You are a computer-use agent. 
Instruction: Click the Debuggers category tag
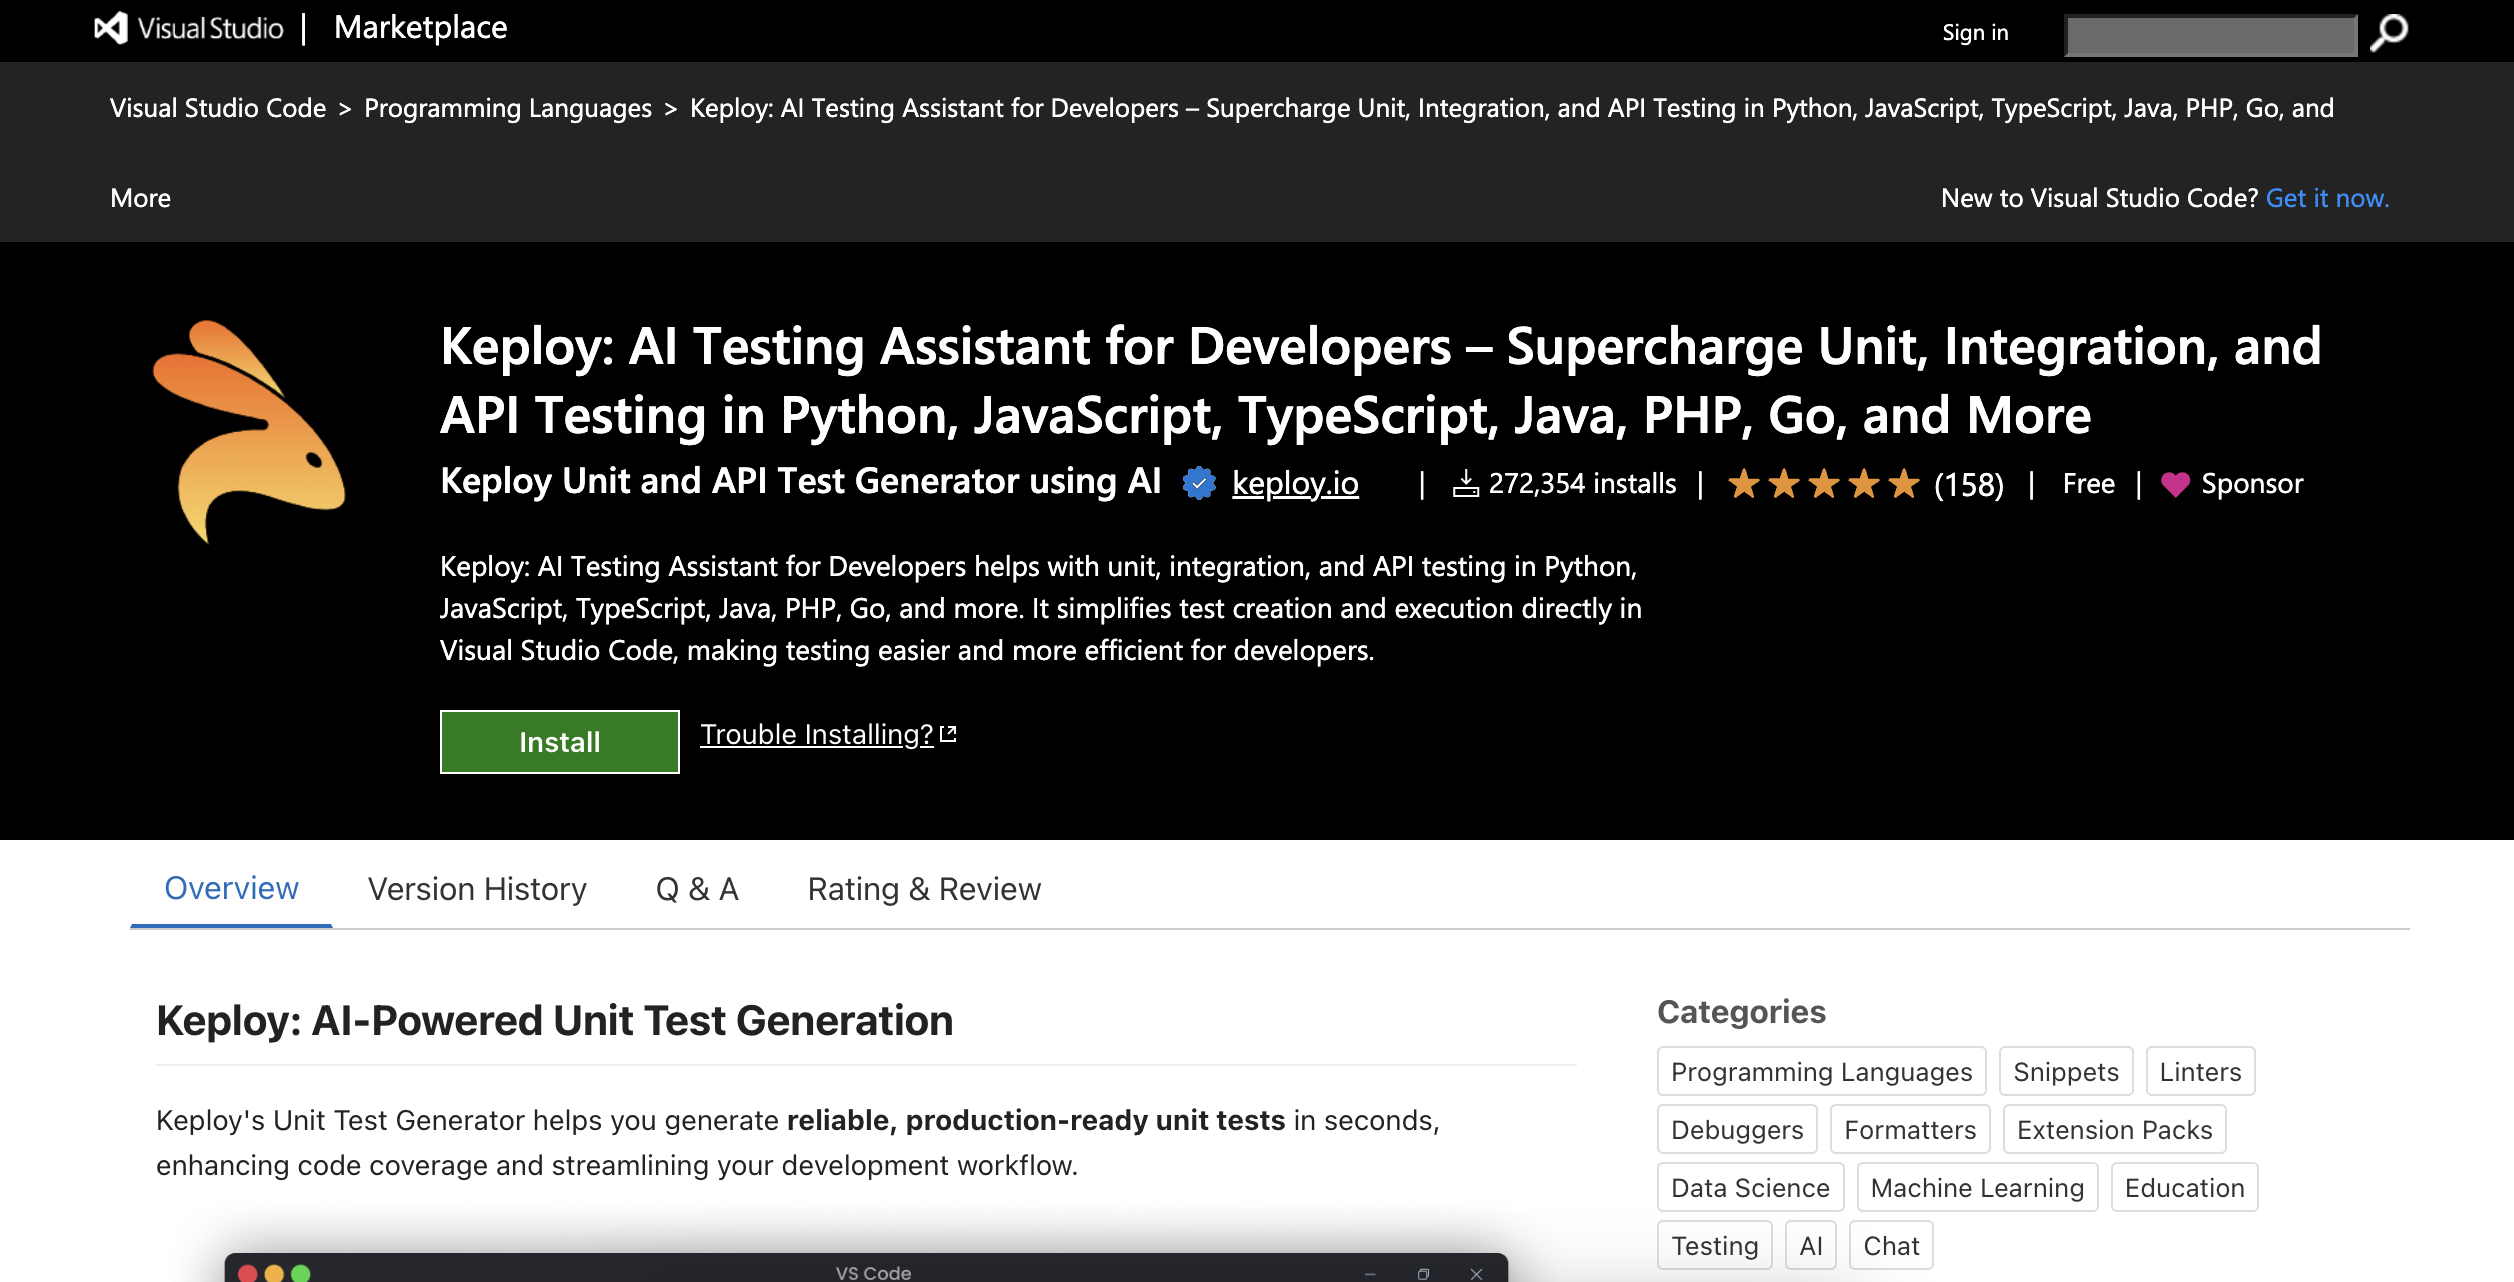(1737, 1130)
